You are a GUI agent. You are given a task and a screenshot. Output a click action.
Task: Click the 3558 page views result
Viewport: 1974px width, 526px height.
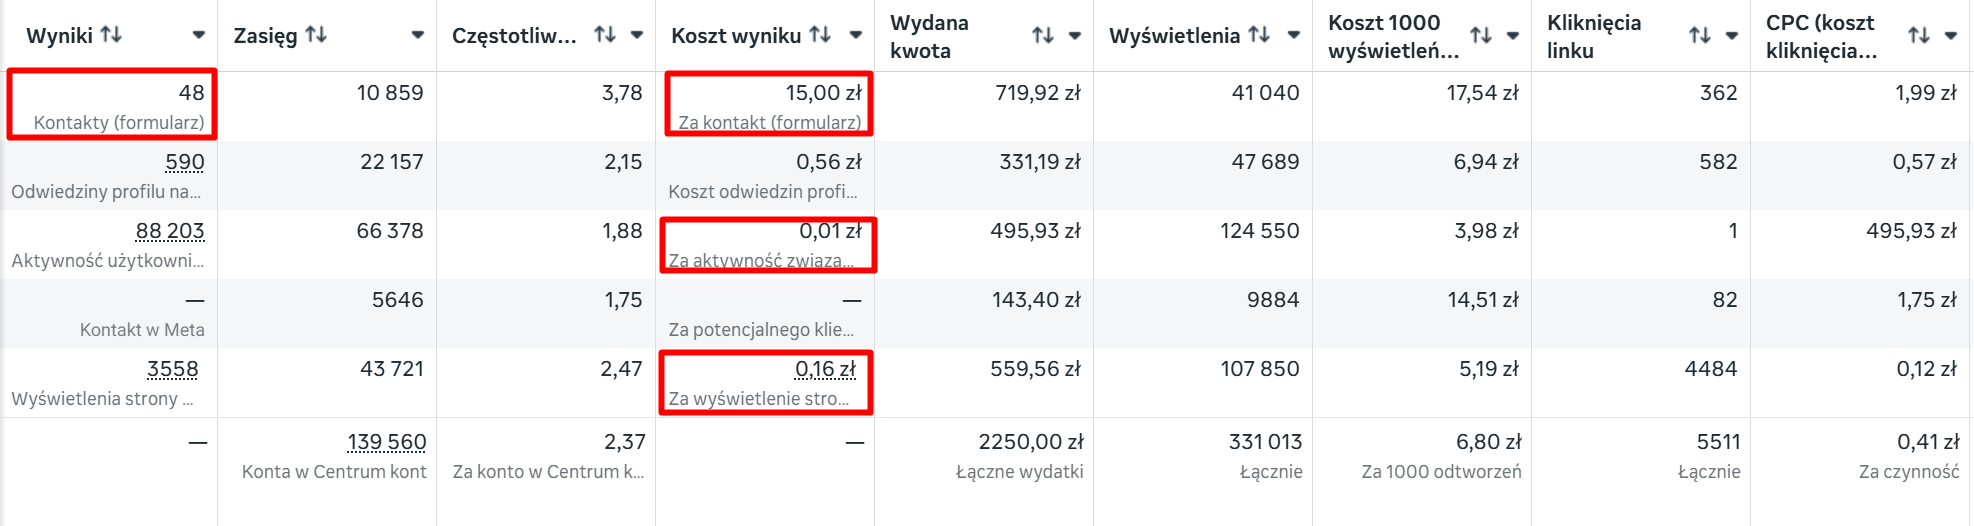[173, 370]
